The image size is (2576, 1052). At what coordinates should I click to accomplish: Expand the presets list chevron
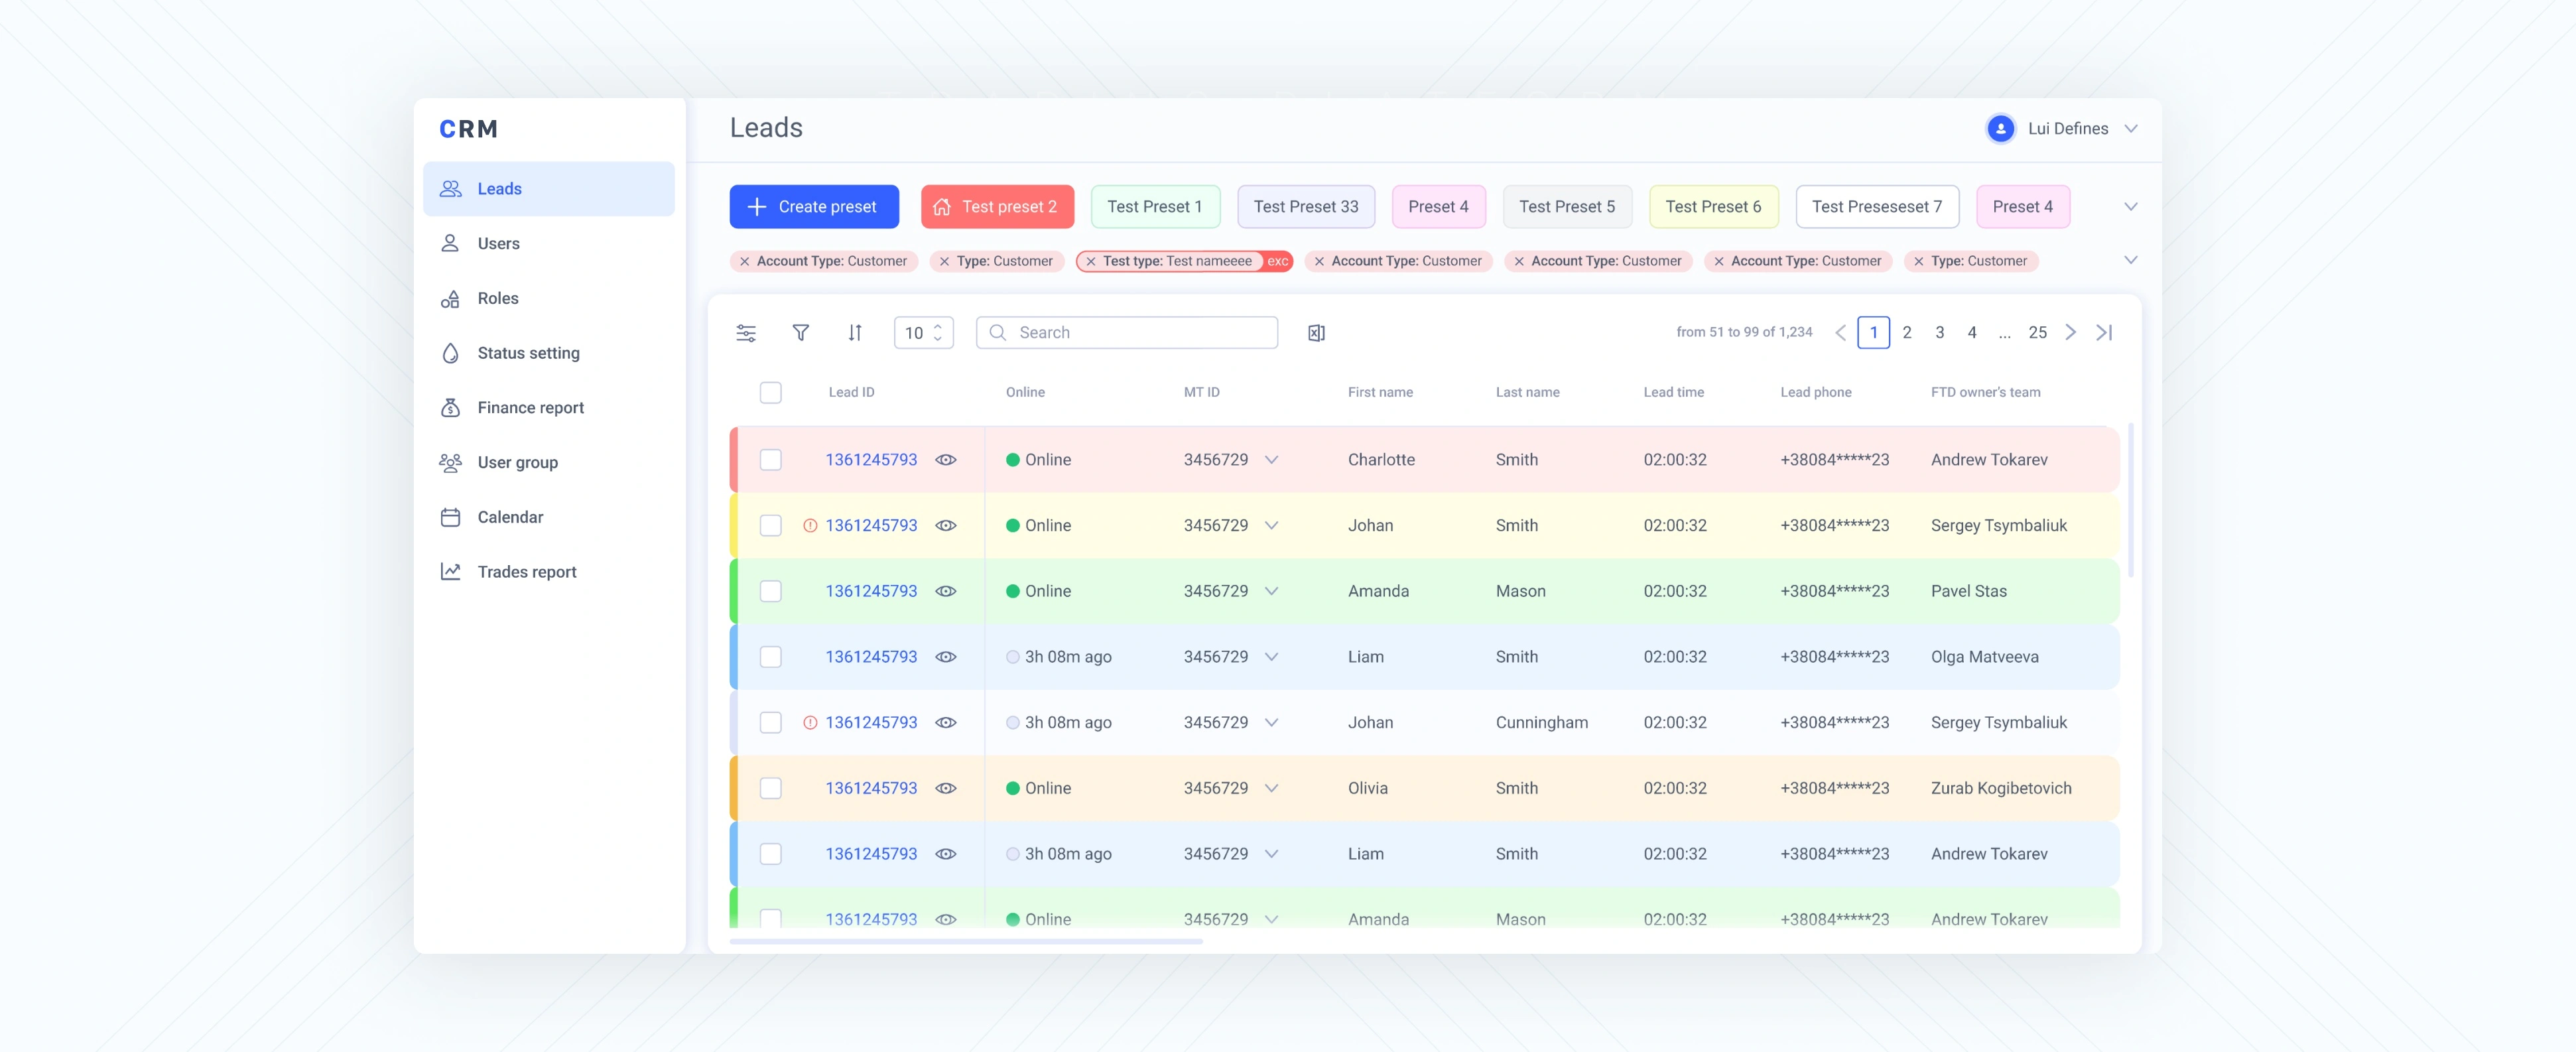[x=2131, y=207]
